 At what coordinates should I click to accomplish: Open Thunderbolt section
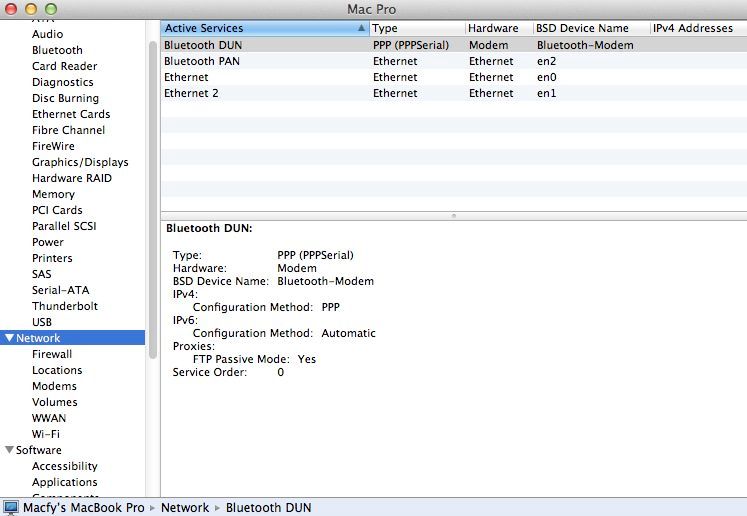click(x=65, y=306)
